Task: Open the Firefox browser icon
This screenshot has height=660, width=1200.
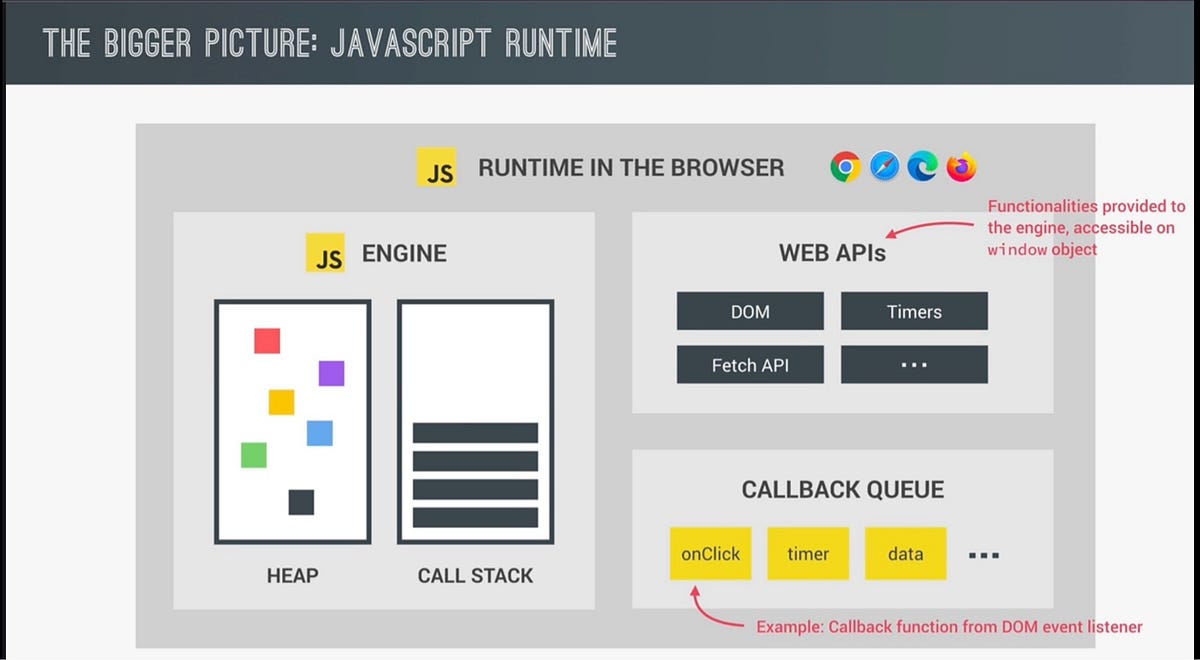Action: click(x=961, y=168)
